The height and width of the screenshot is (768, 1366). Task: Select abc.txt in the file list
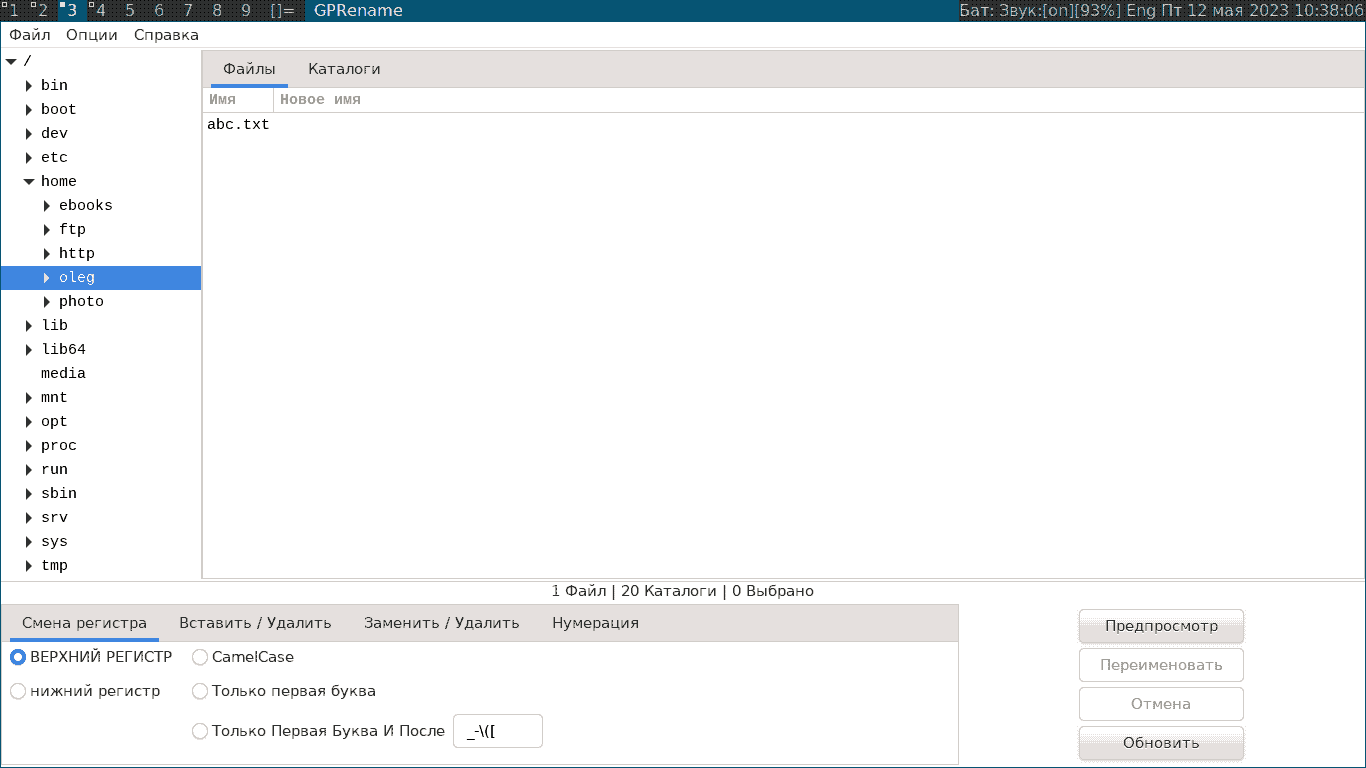[238, 125]
